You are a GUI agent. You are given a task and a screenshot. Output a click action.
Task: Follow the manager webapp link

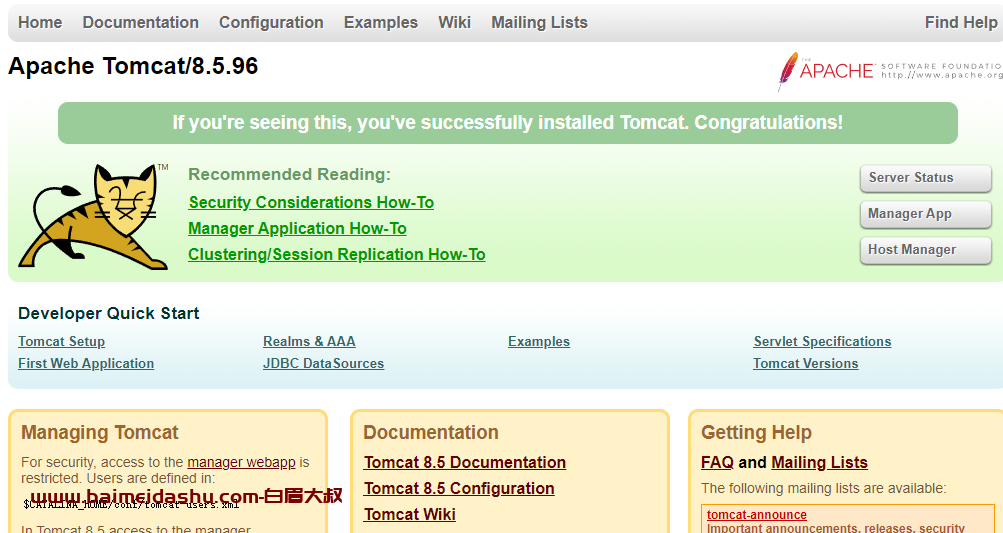click(x=241, y=462)
